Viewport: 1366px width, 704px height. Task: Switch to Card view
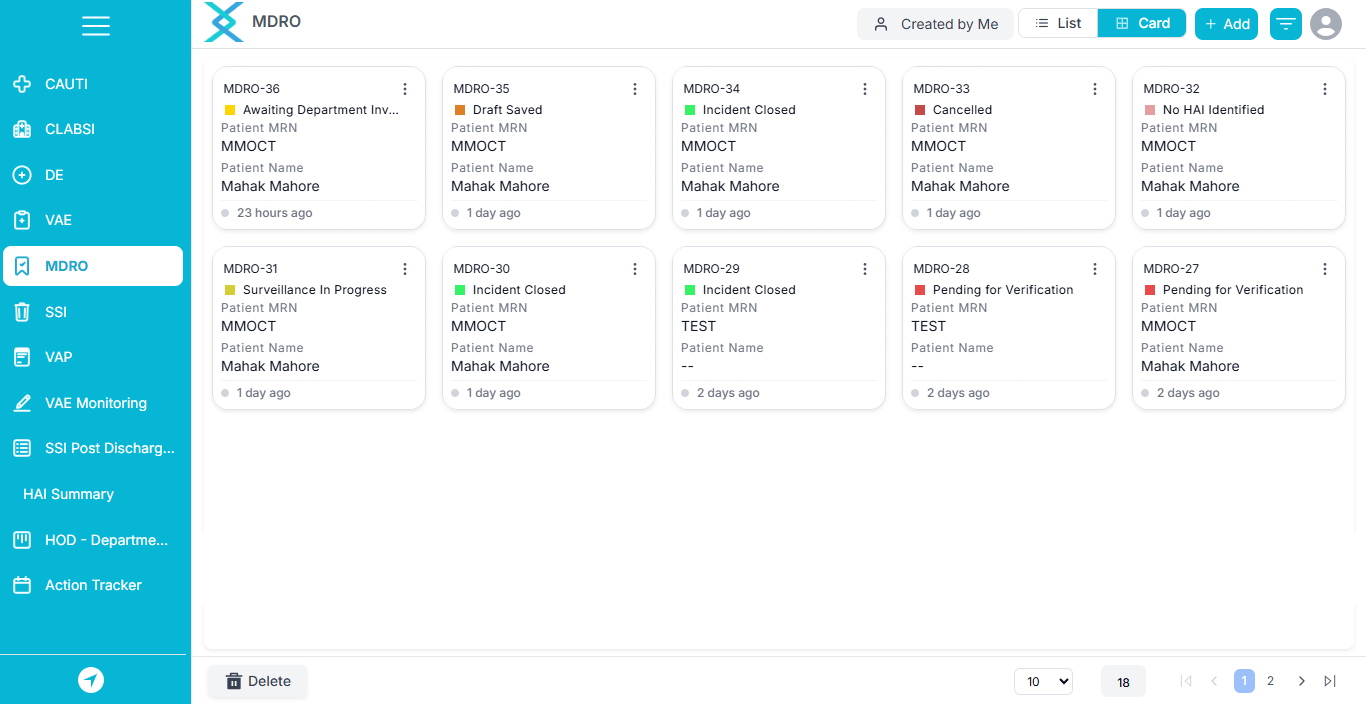click(1142, 23)
